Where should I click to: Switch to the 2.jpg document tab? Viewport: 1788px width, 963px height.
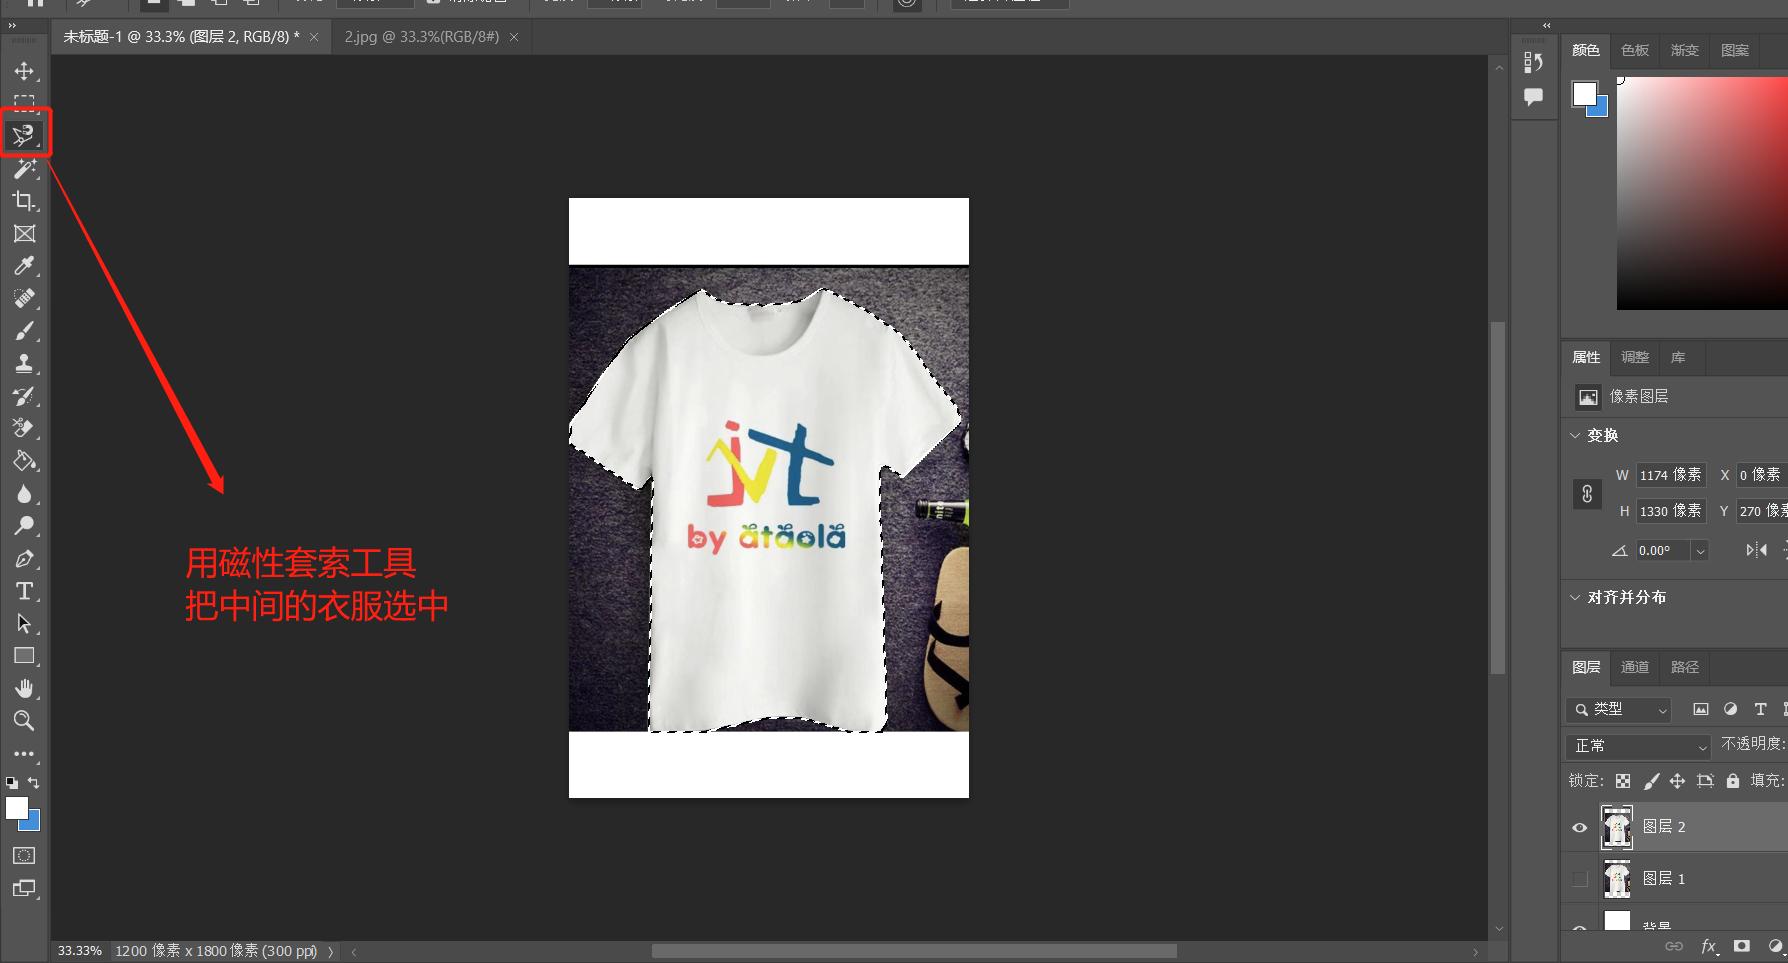coord(421,37)
